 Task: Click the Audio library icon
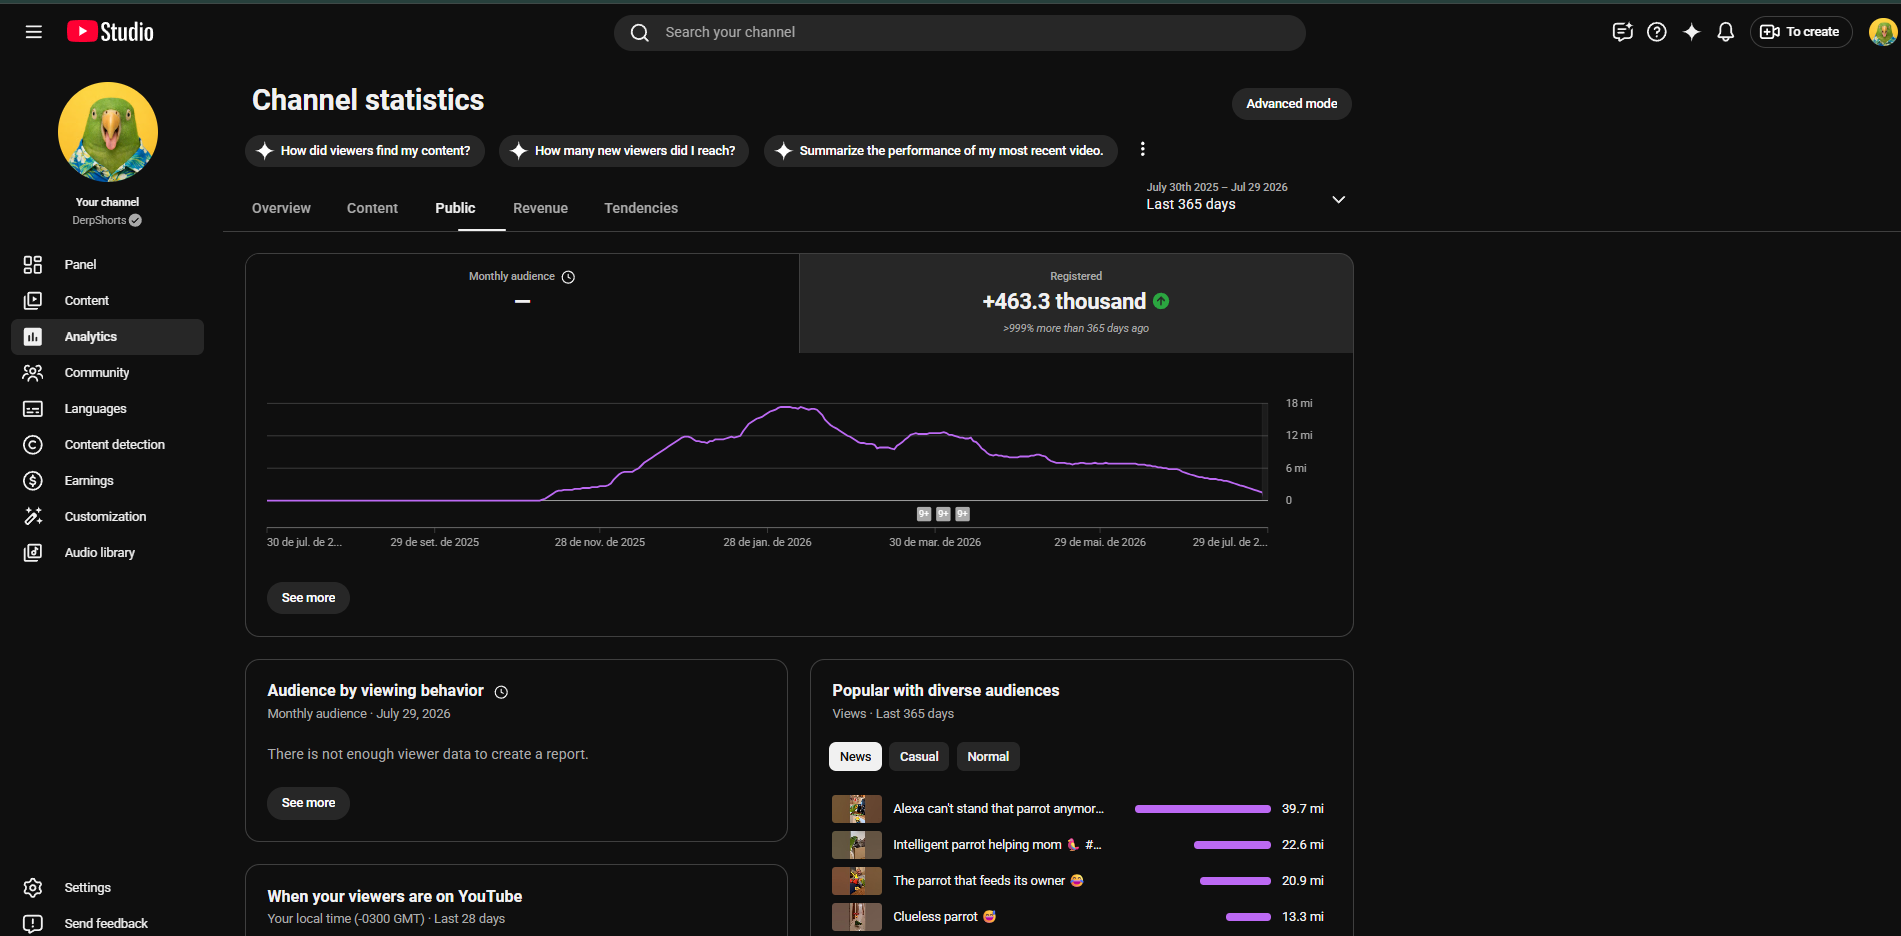33,552
